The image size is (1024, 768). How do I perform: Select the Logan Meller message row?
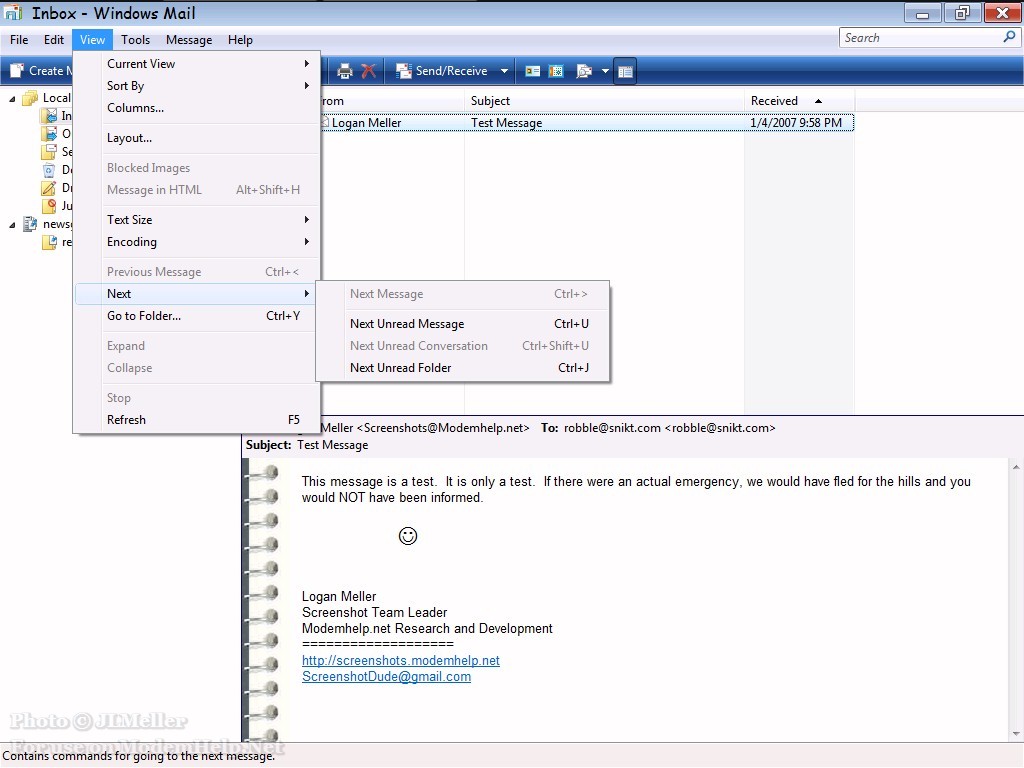[586, 123]
